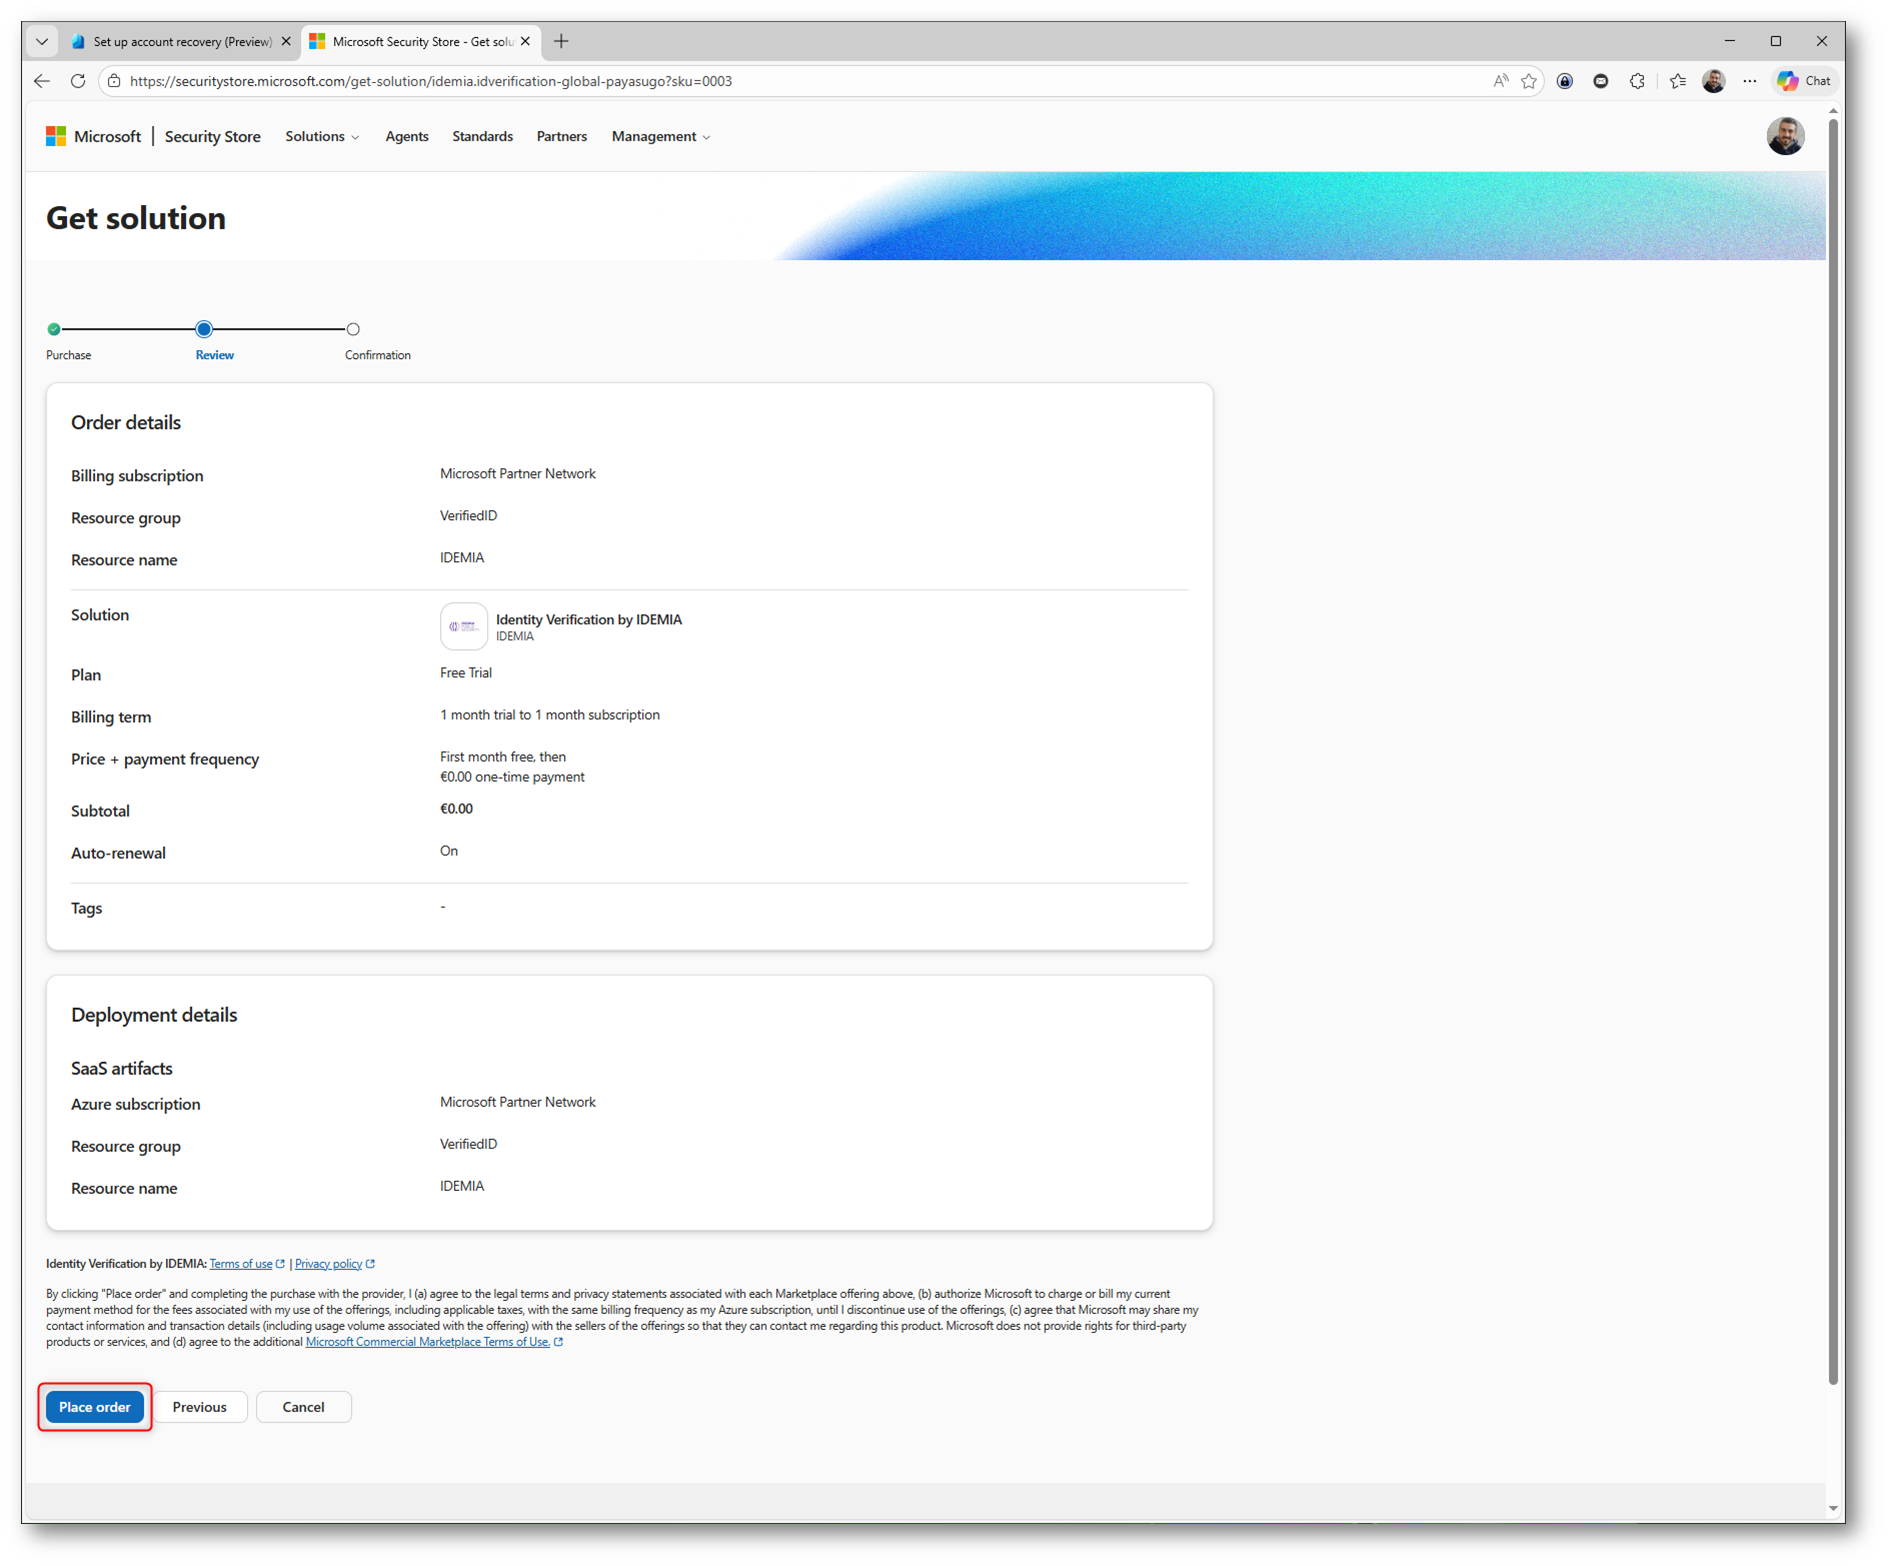
Task: Cancel the order
Action: [303, 1407]
